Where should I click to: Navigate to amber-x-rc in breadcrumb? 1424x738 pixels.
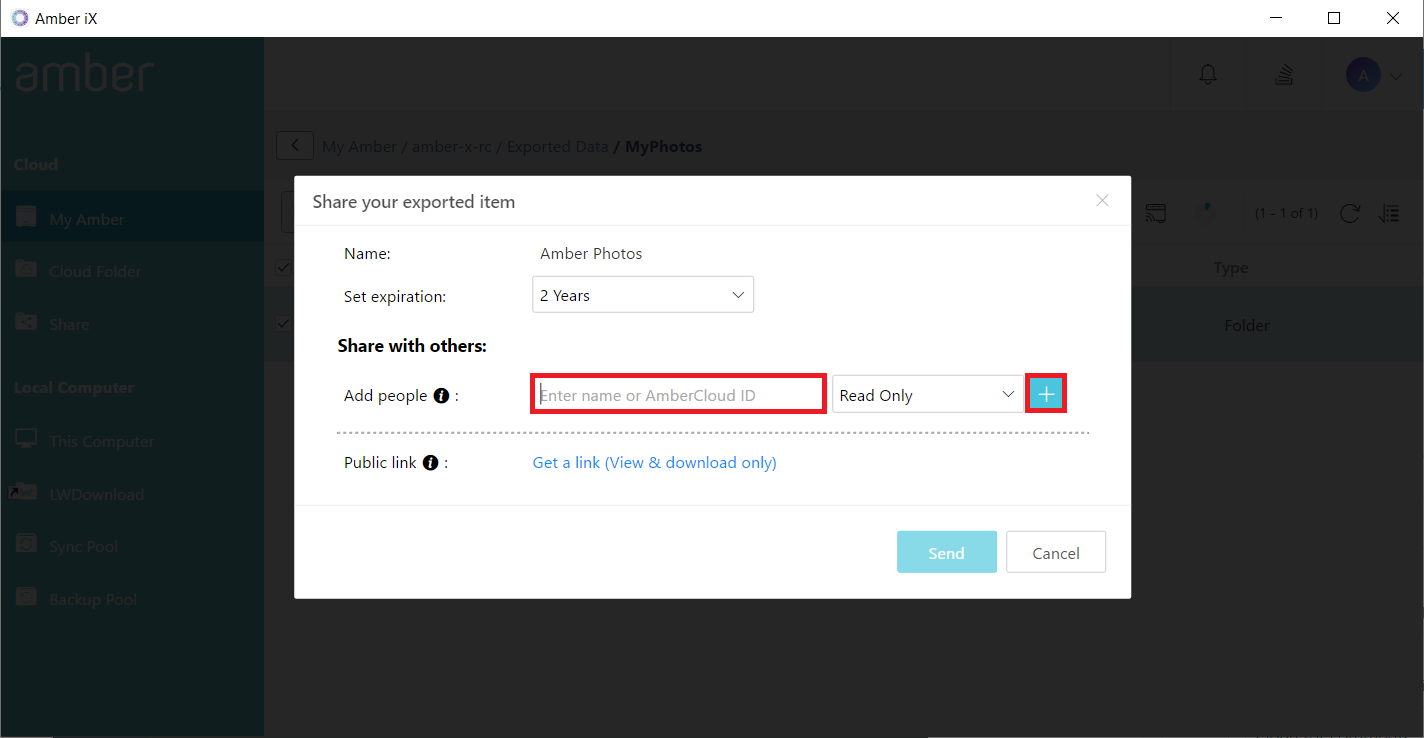point(455,147)
